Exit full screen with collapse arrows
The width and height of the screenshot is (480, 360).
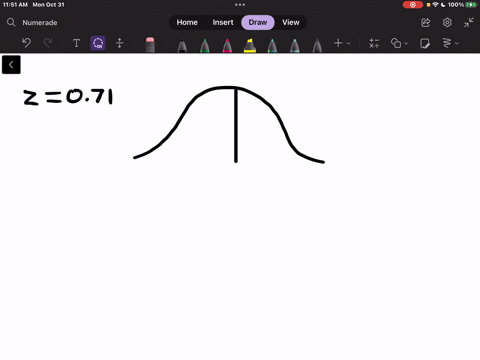pyautogui.click(x=469, y=22)
